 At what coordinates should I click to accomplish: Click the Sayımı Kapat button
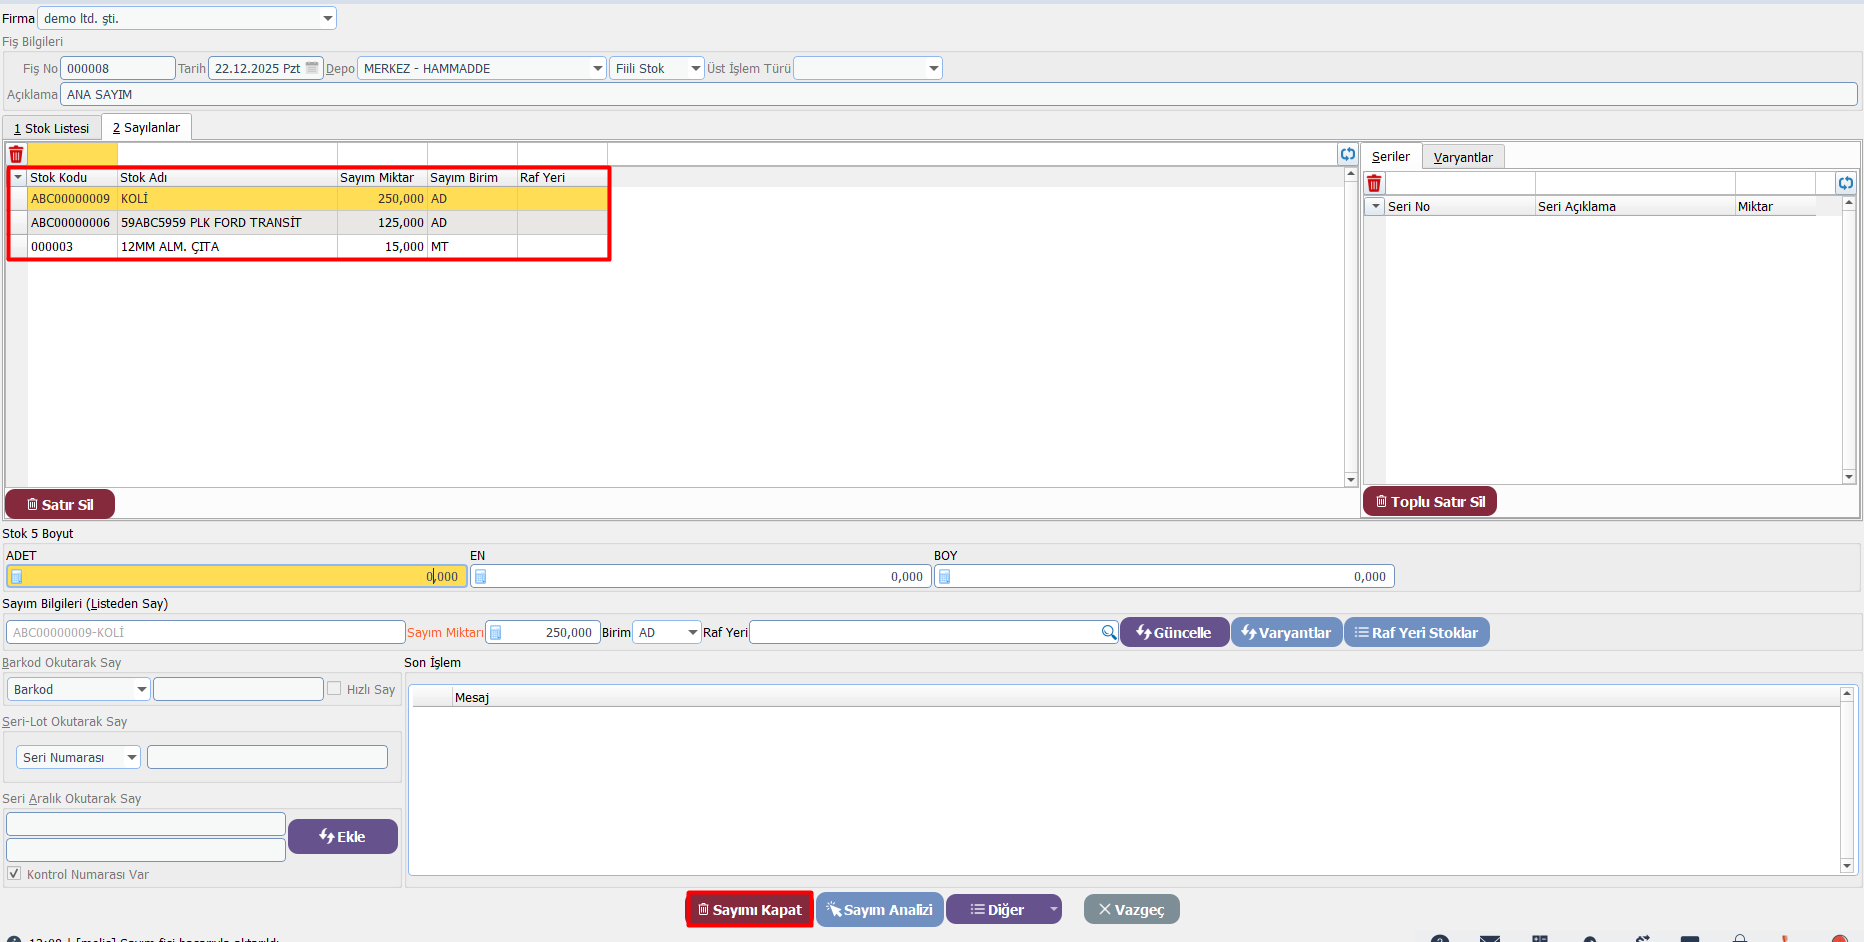click(749, 909)
